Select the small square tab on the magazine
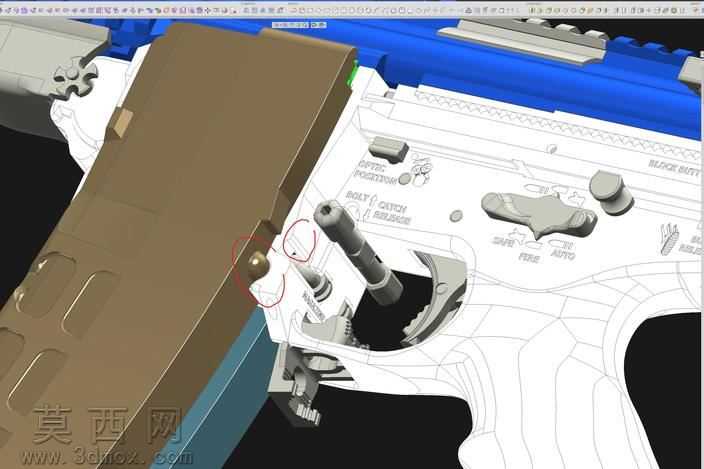The image size is (704, 469). coord(120,123)
